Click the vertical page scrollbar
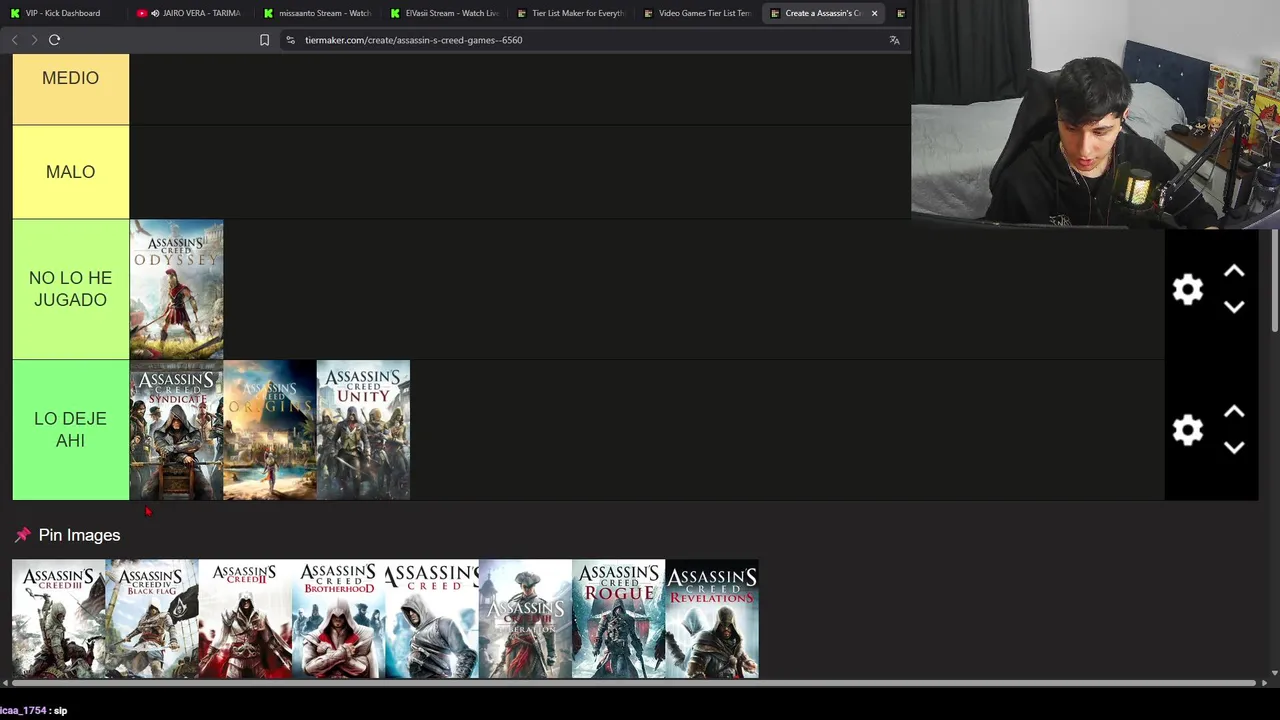Image resolution: width=1280 pixels, height=720 pixels. point(1273,282)
